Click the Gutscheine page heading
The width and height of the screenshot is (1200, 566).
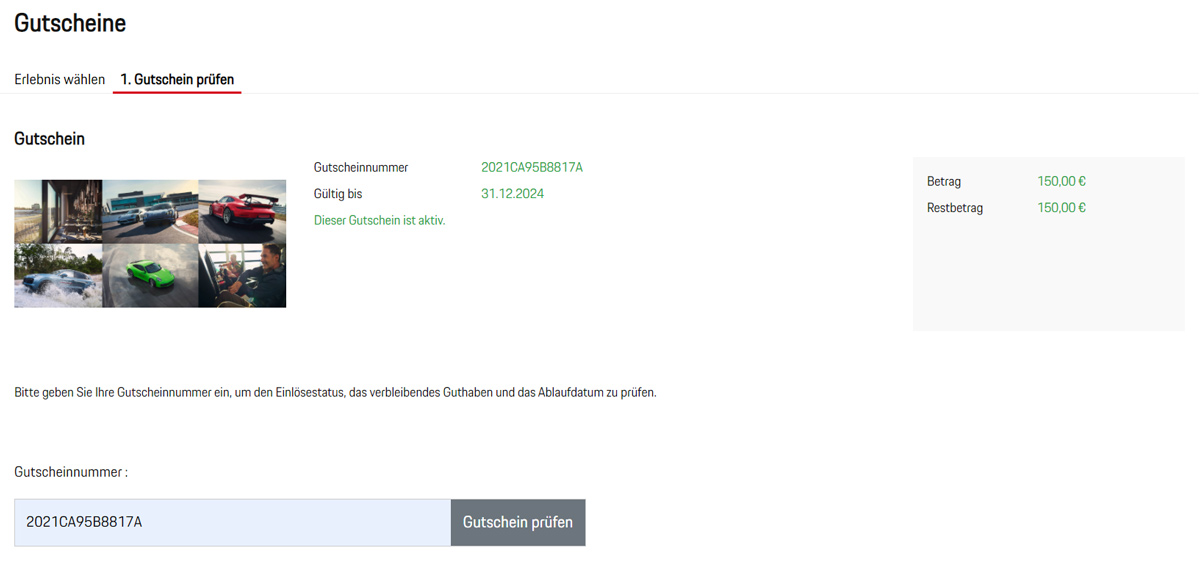click(70, 22)
